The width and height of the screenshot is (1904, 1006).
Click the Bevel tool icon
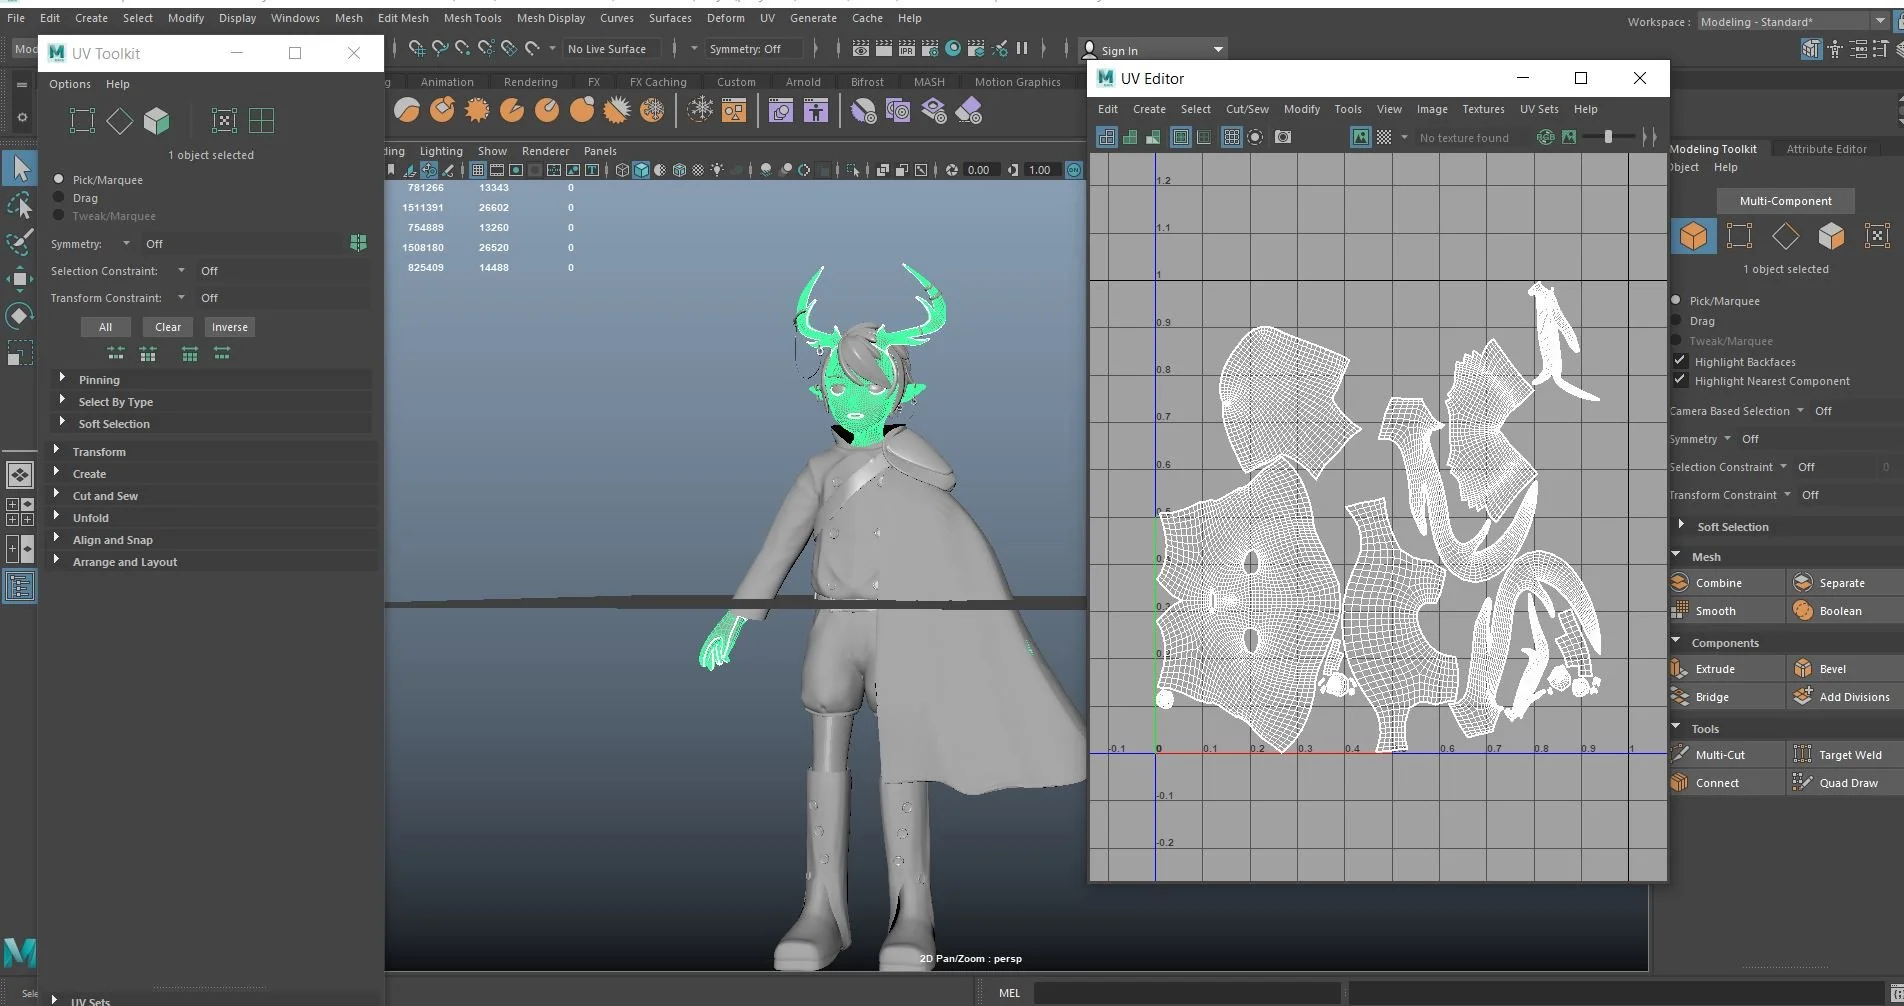coord(1803,669)
